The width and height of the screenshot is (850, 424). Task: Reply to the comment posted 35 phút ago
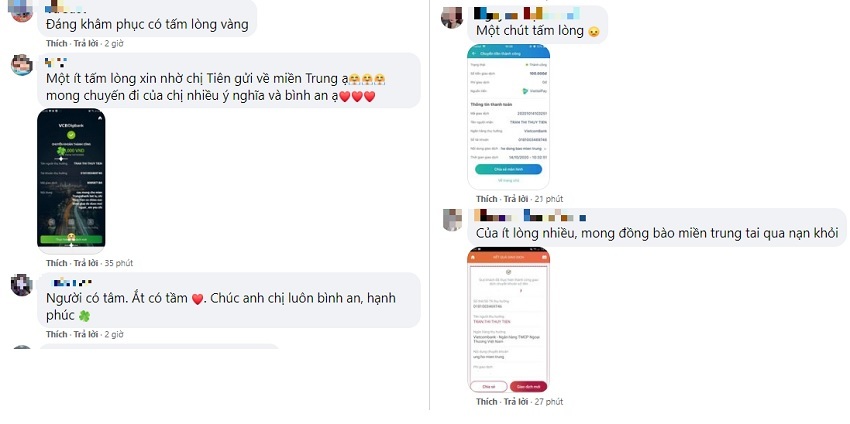[x=86, y=263]
